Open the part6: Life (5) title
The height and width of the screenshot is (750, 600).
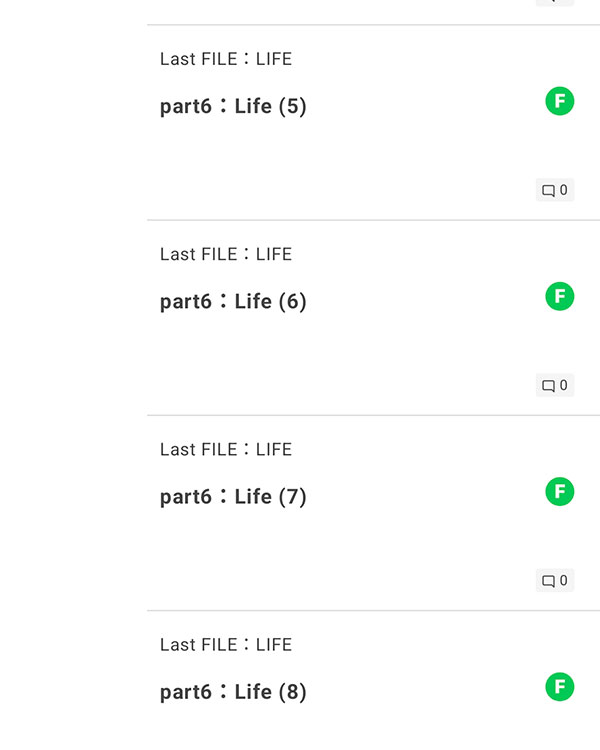click(233, 106)
